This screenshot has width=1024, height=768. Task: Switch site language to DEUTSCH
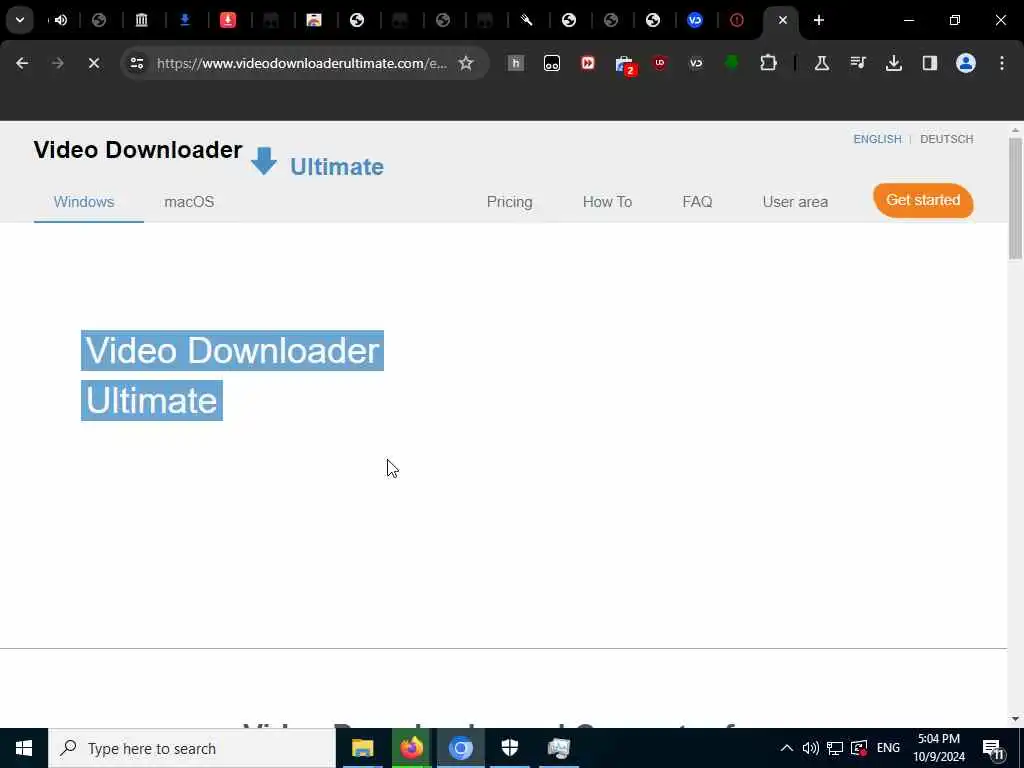[947, 139]
